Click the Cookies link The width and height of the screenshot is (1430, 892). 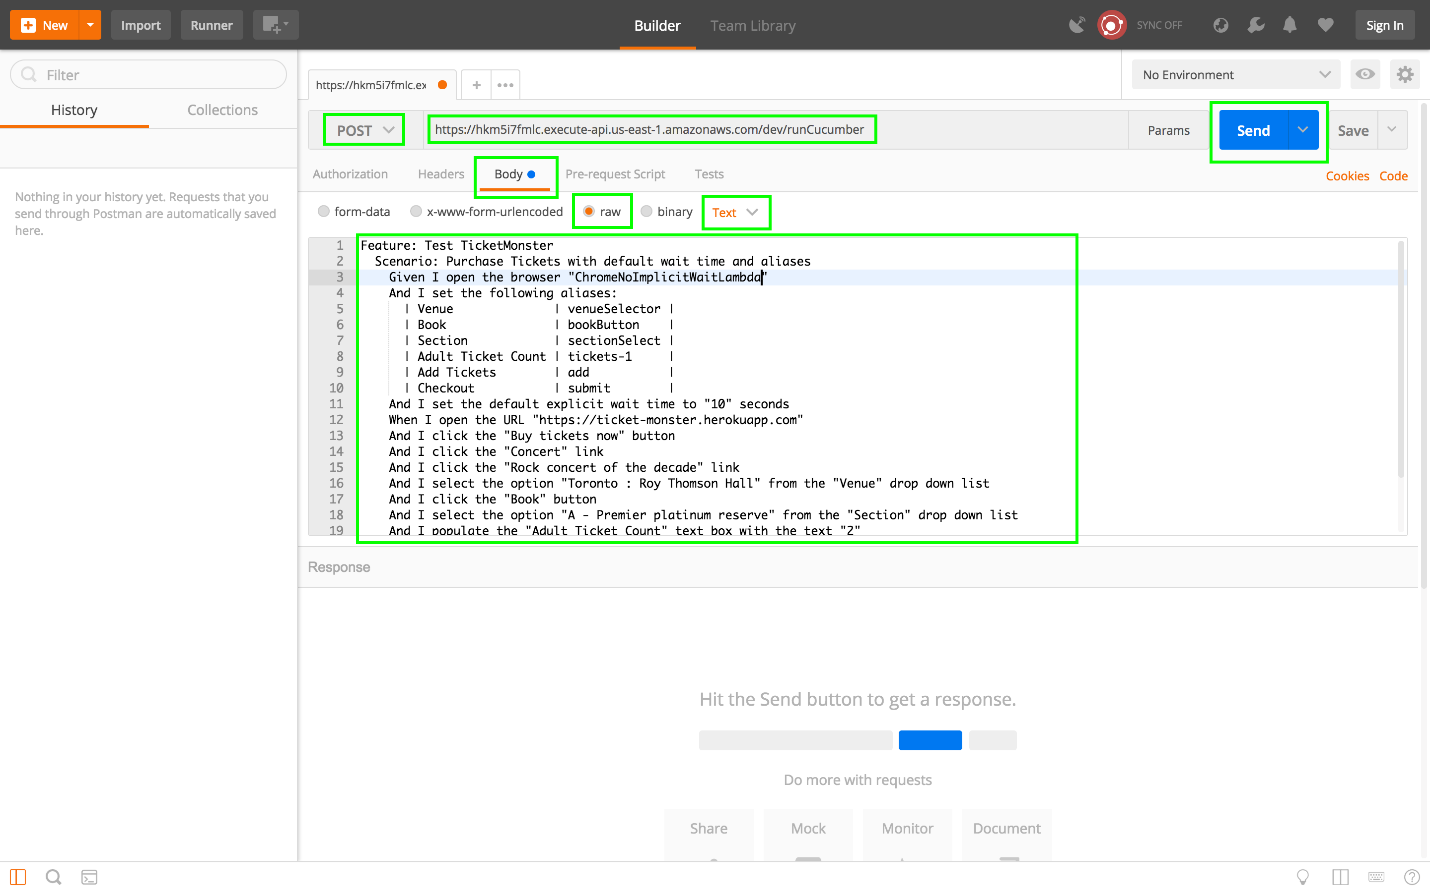click(x=1347, y=176)
